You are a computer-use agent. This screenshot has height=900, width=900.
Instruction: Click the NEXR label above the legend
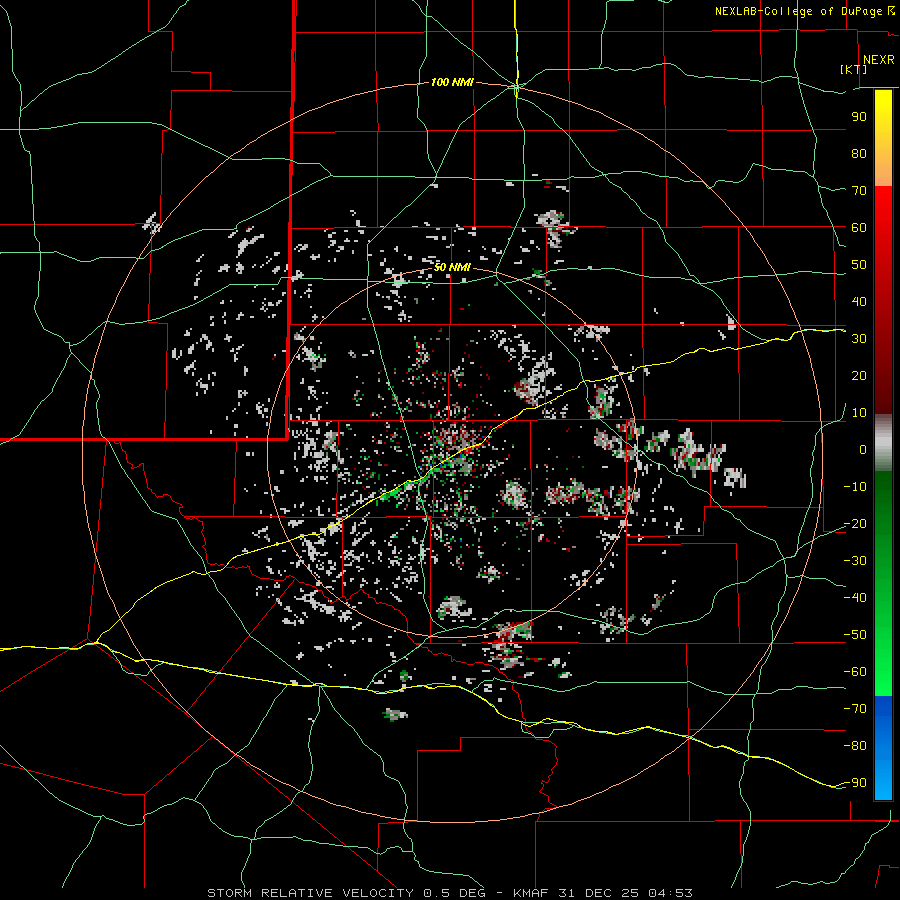click(x=878, y=60)
